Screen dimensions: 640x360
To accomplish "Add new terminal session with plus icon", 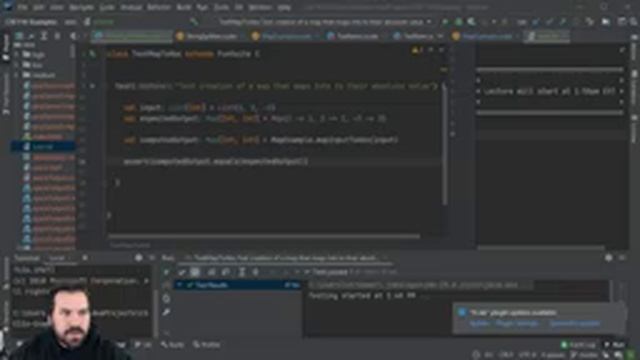I will click(85, 258).
